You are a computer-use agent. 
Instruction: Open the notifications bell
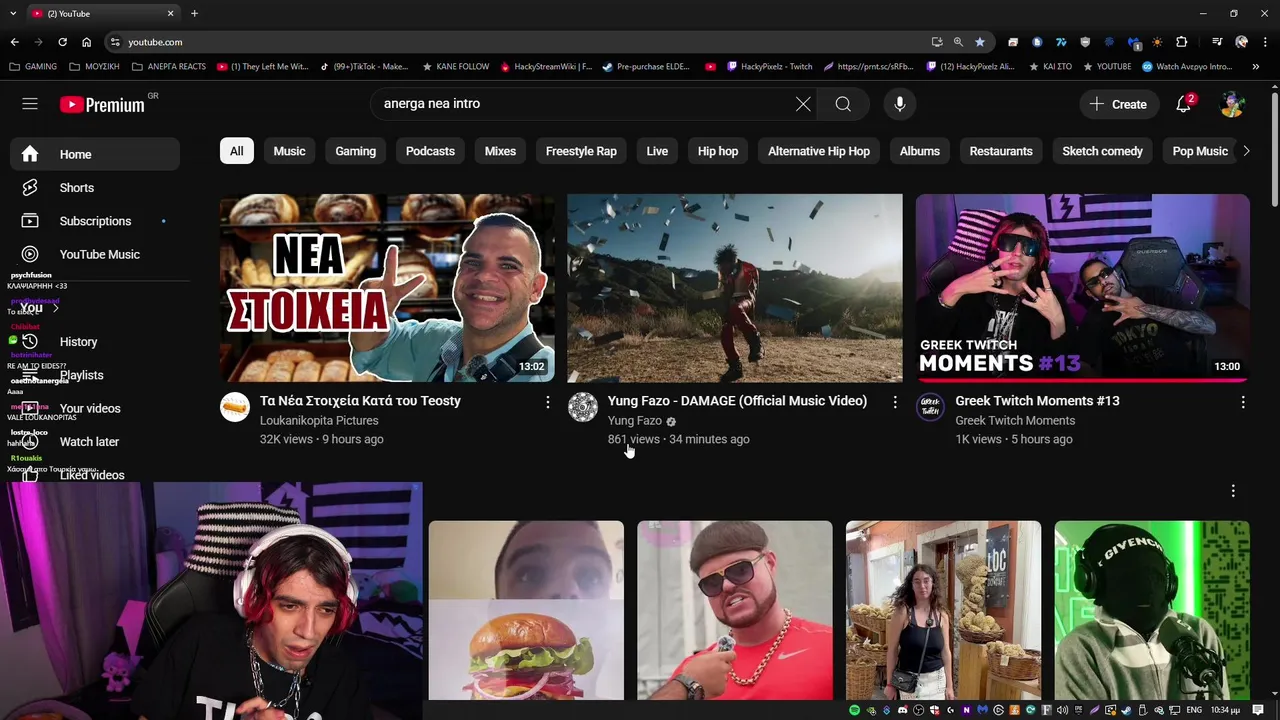click(x=1184, y=104)
